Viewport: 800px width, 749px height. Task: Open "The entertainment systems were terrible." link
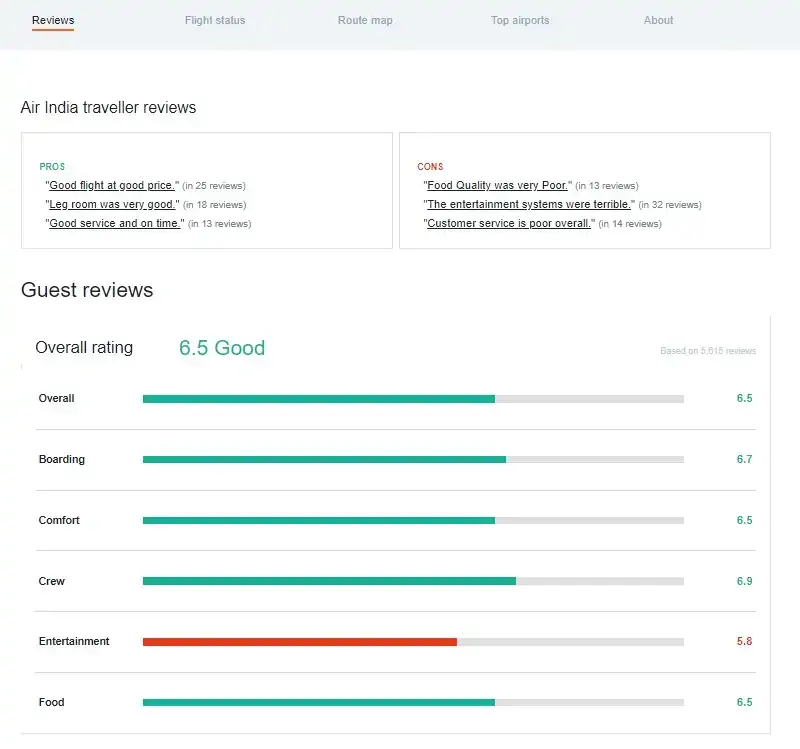click(x=530, y=205)
